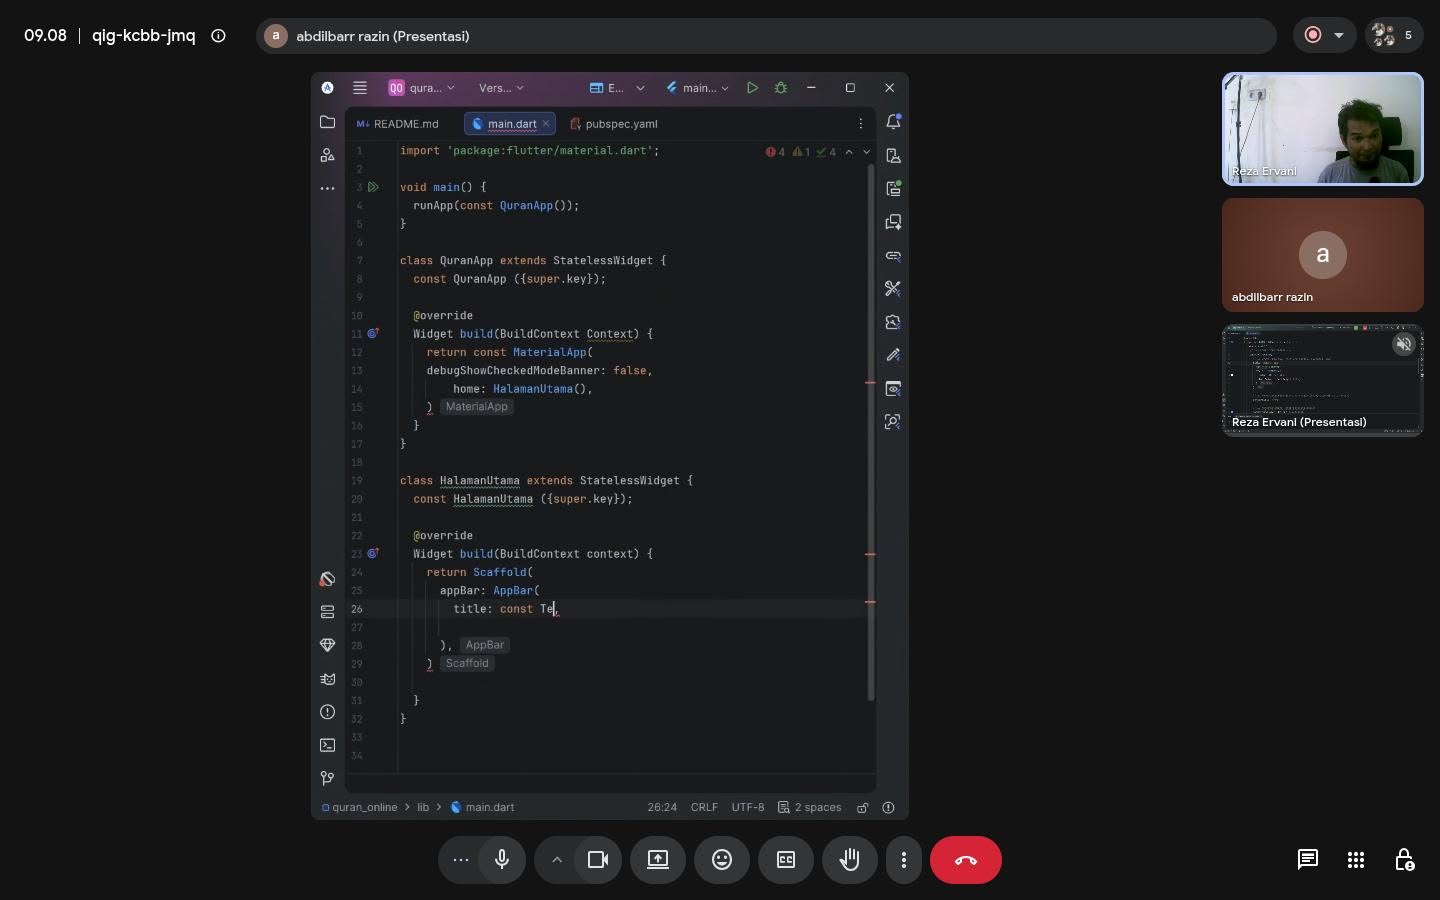
Task: Go to next highlighted error arrow
Action: point(866,152)
